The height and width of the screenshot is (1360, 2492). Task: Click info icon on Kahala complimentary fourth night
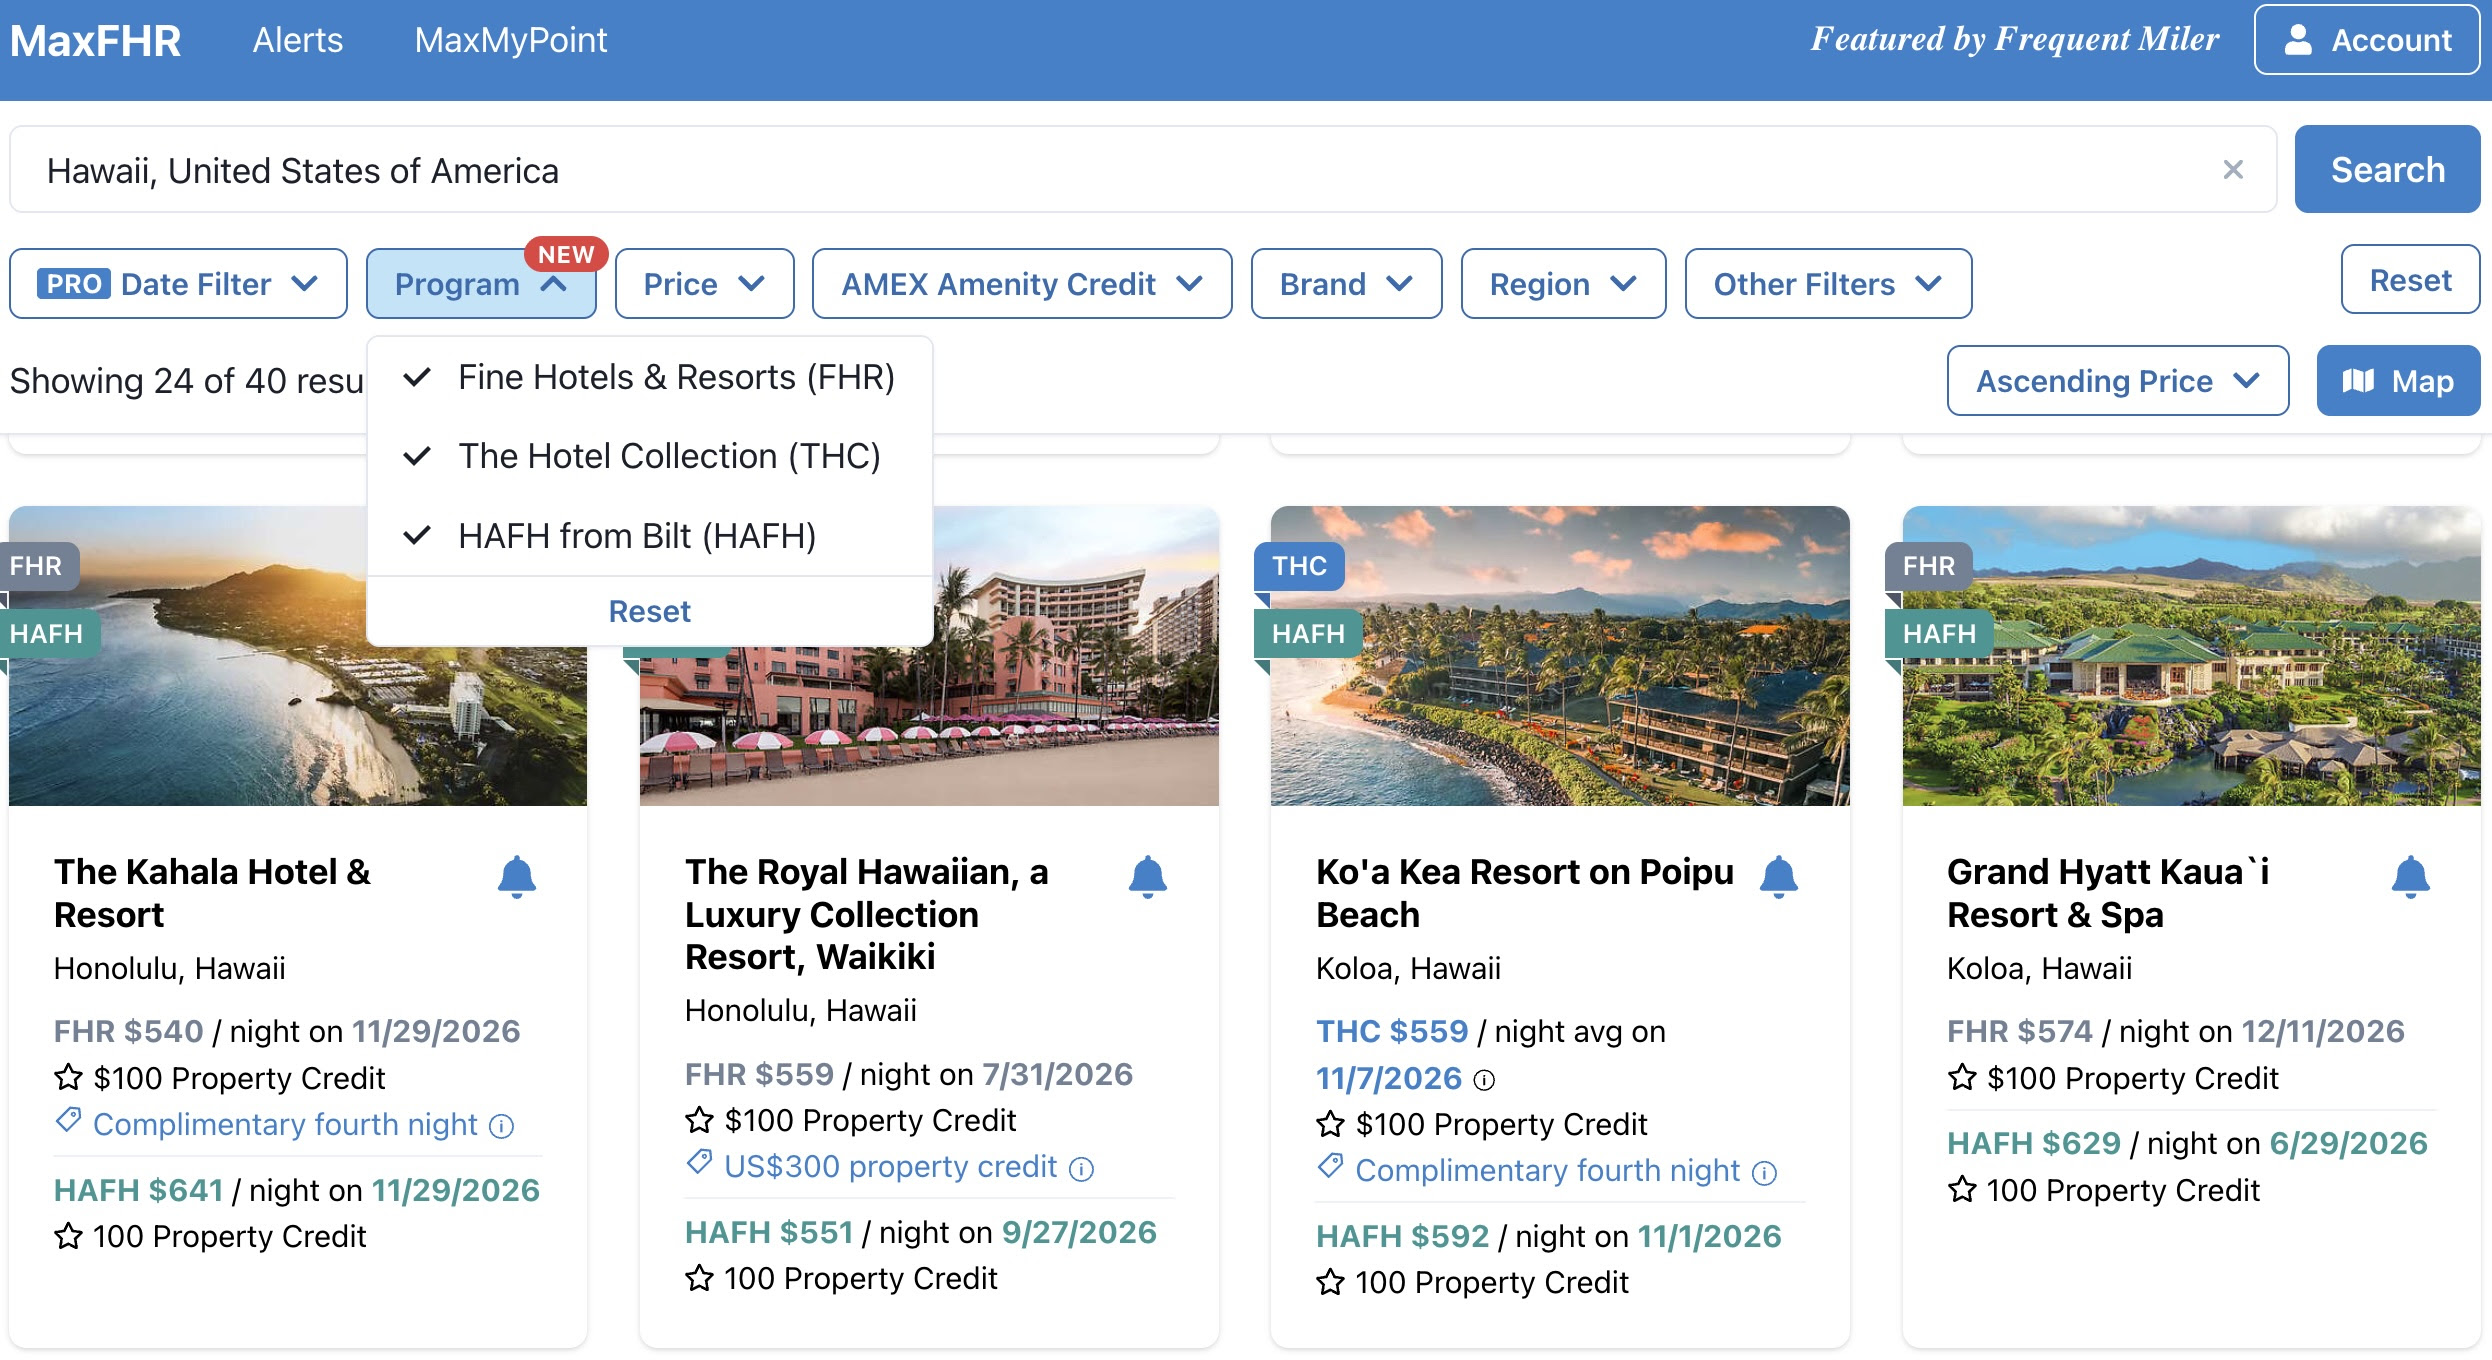502,1127
